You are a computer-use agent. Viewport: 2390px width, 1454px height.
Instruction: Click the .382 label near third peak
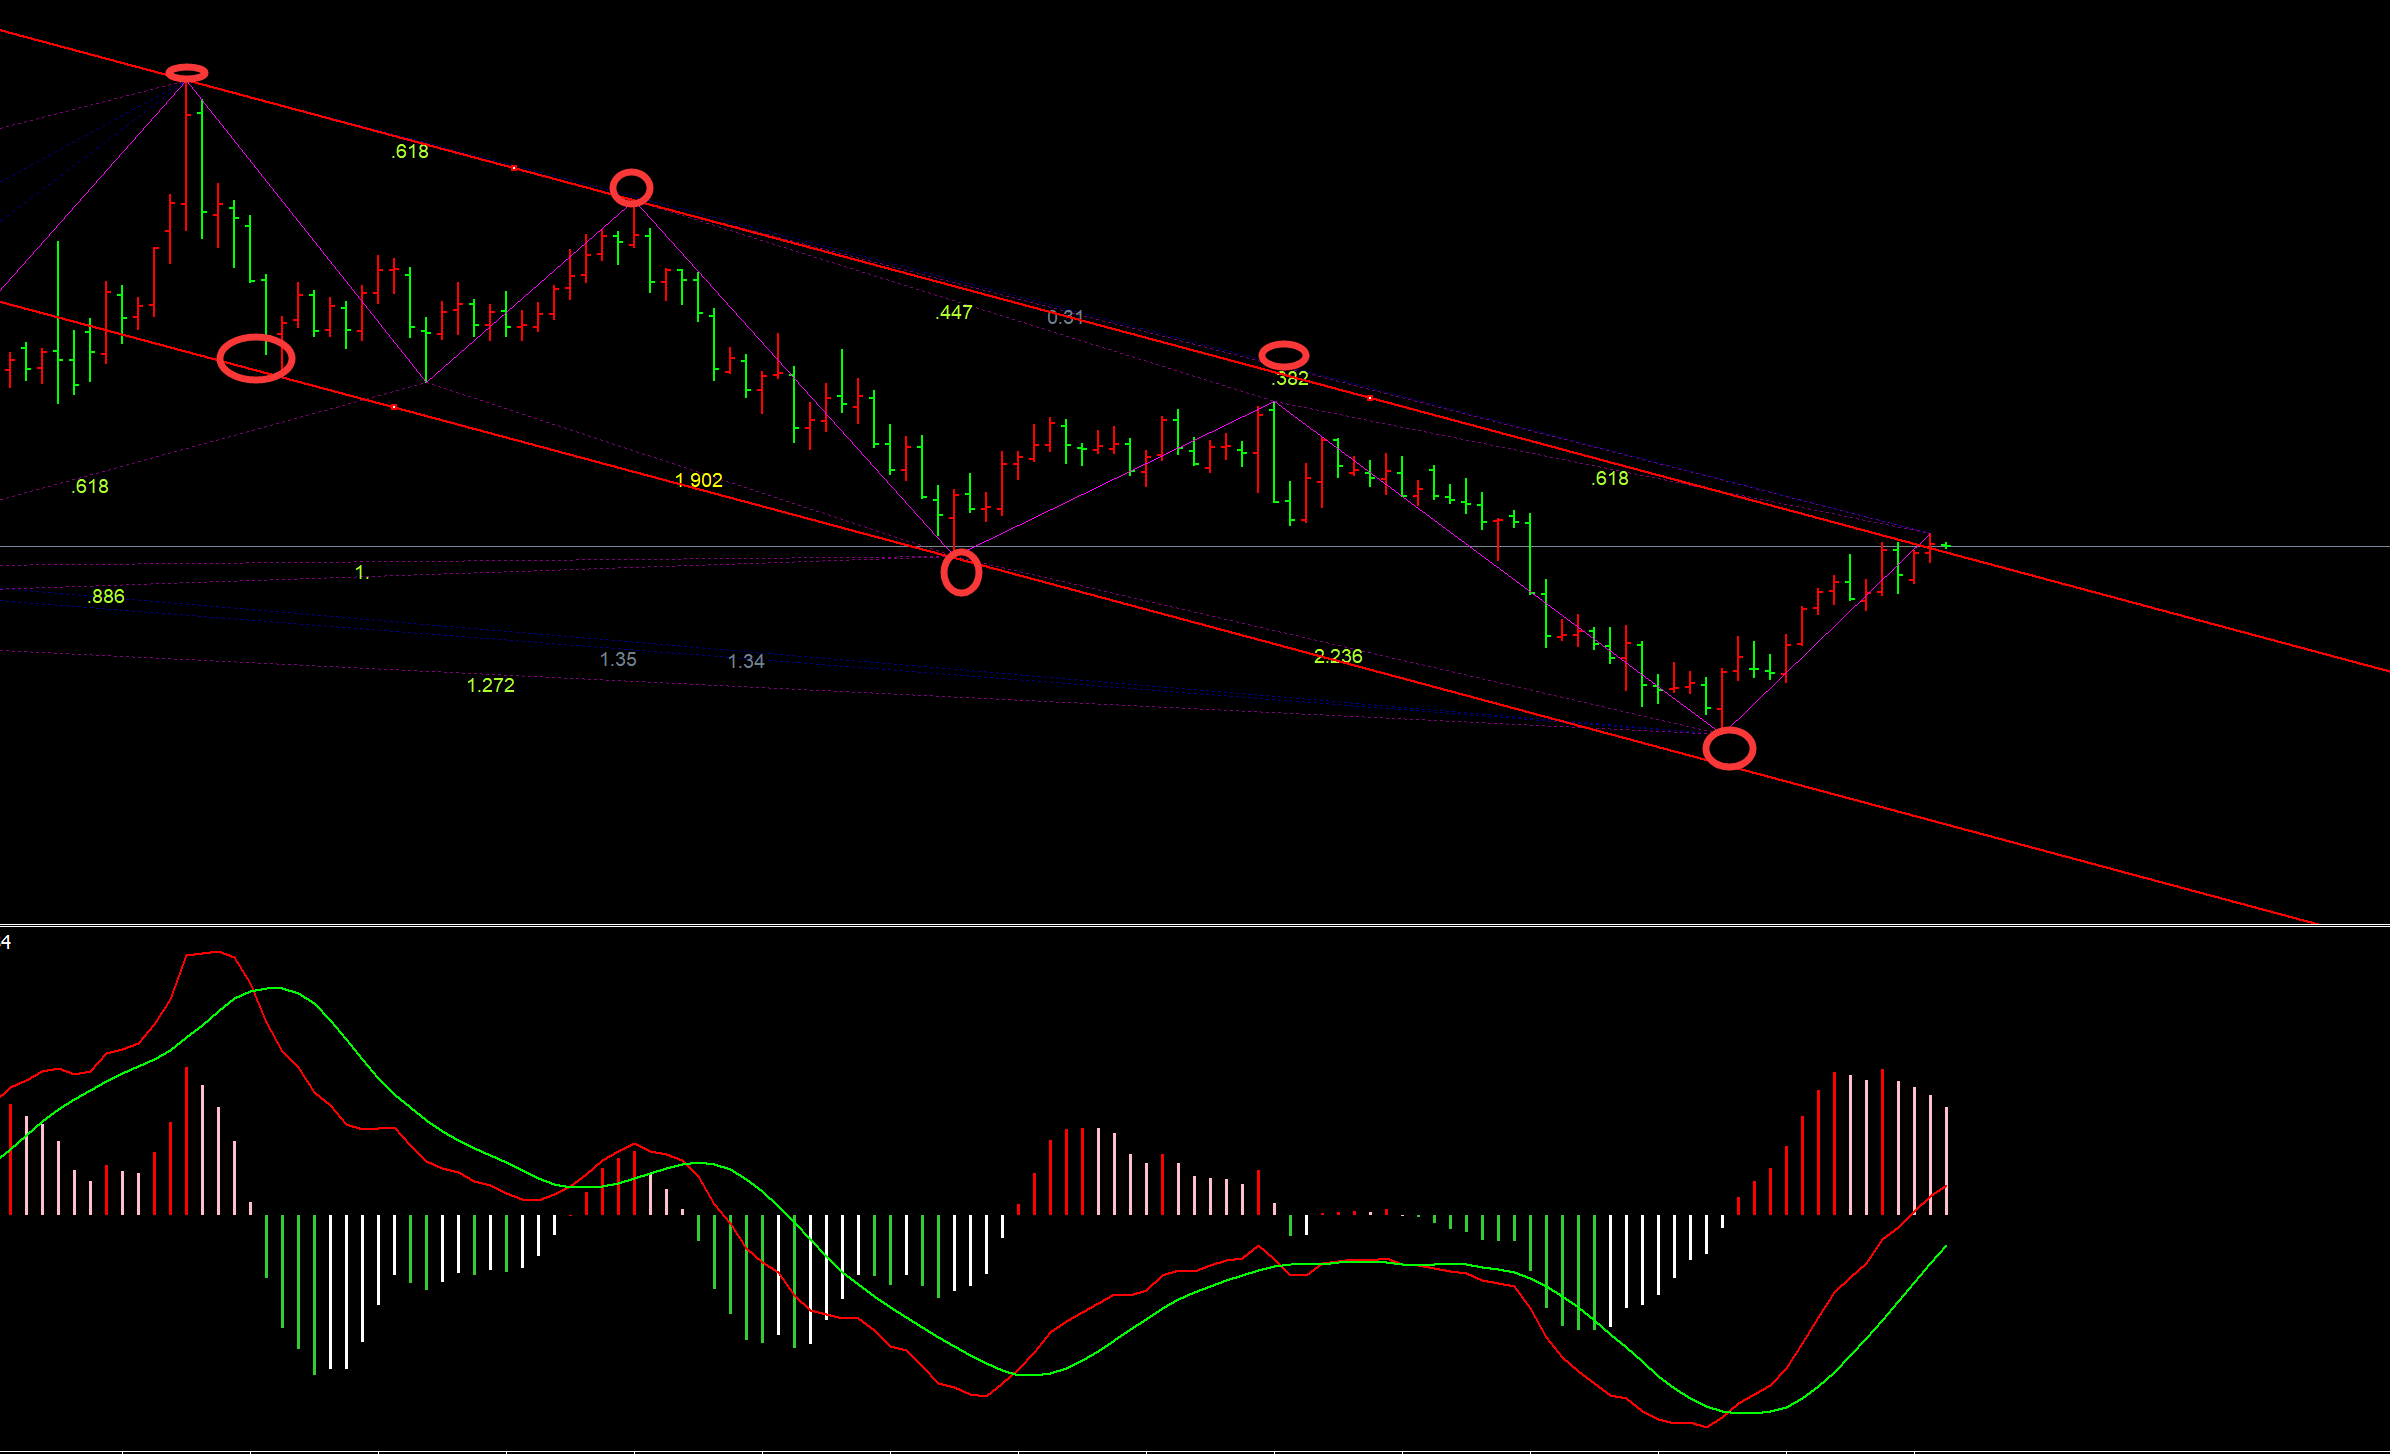pos(1290,378)
